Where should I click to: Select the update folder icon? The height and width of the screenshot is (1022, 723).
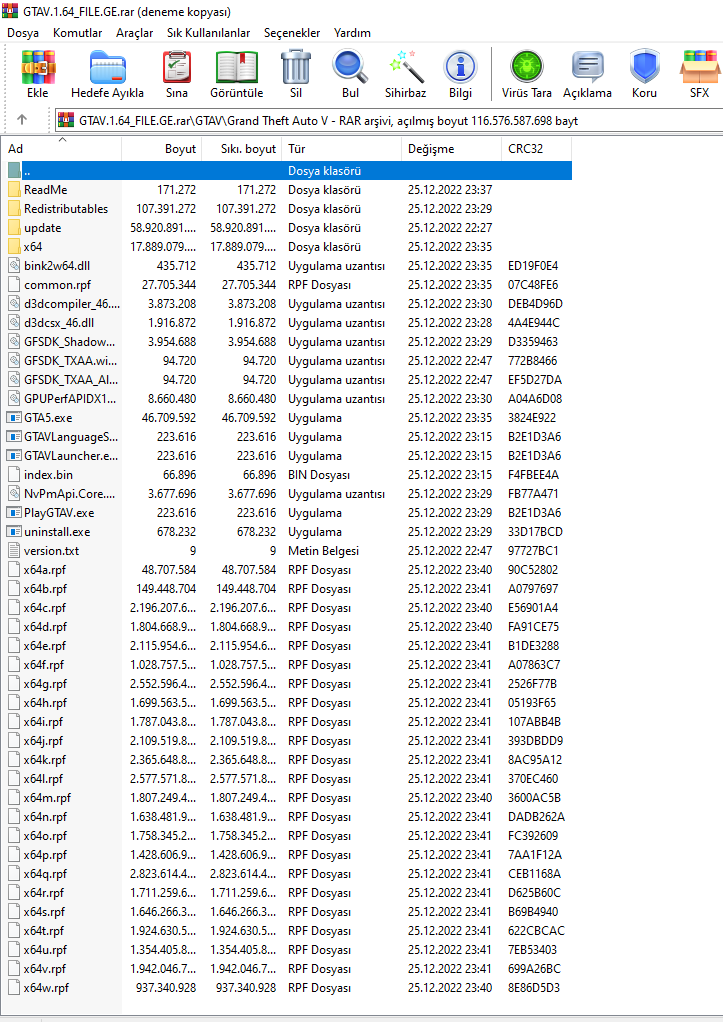point(15,227)
